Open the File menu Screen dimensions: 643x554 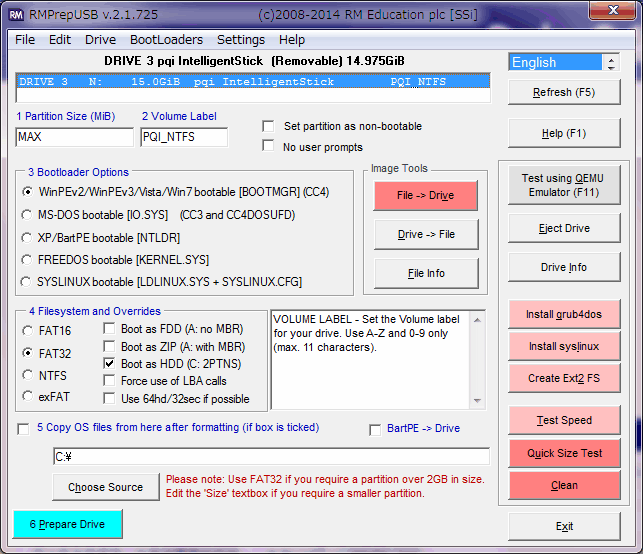click(25, 40)
